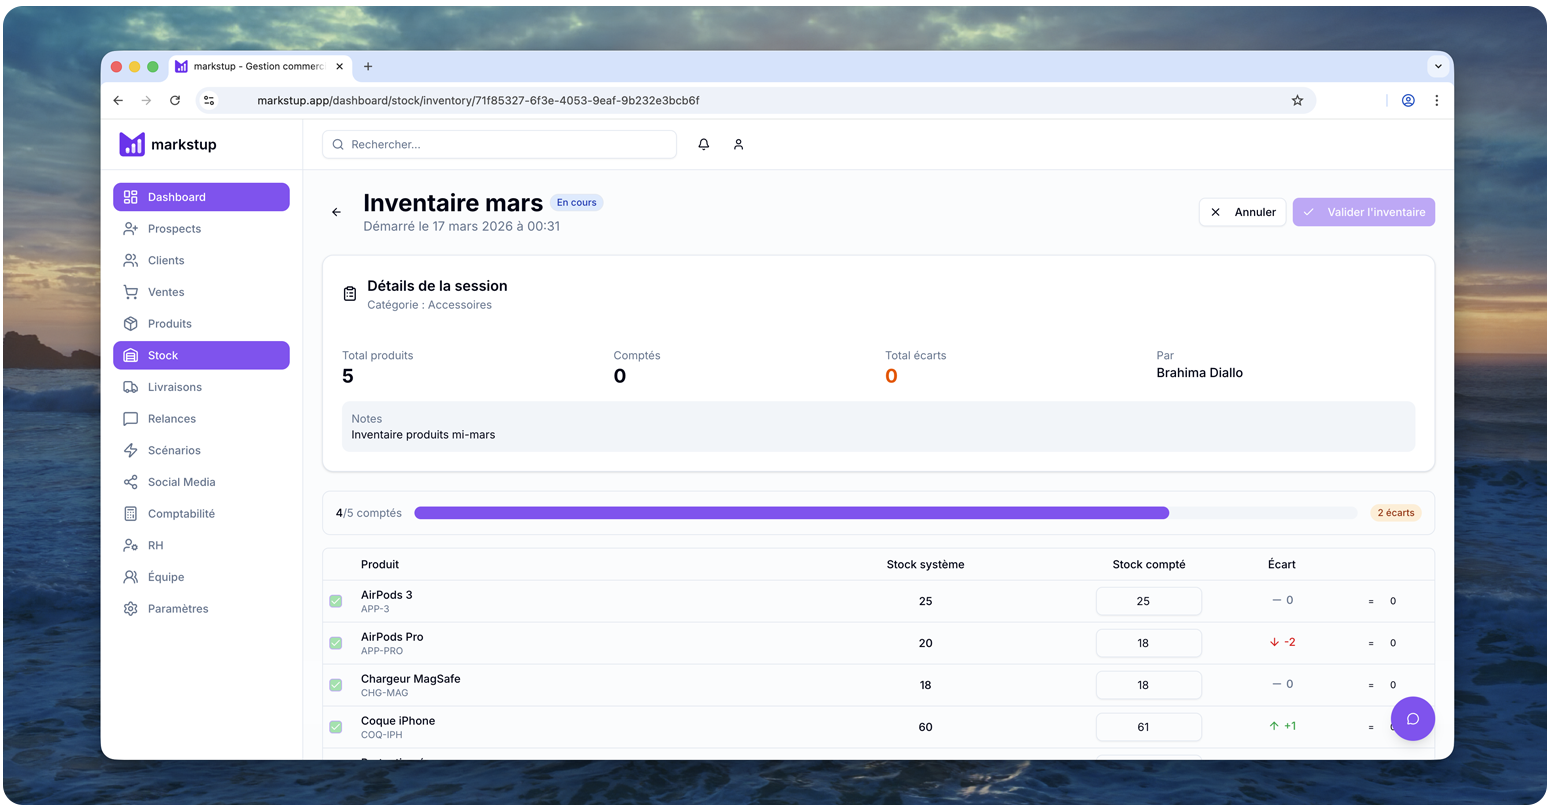Toggle the Chargeur MagSafe counted checkbox
Image resolution: width=1550 pixels, height=810 pixels.
tap(336, 685)
